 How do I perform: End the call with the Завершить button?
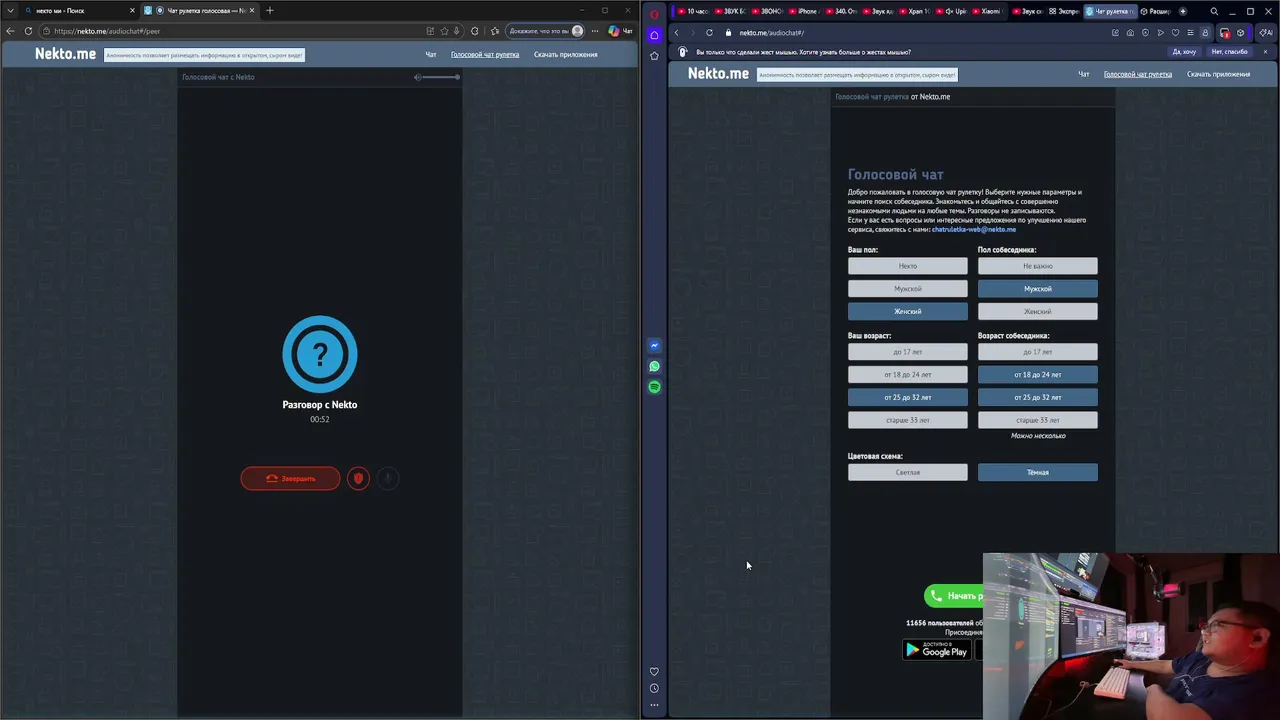(x=290, y=478)
